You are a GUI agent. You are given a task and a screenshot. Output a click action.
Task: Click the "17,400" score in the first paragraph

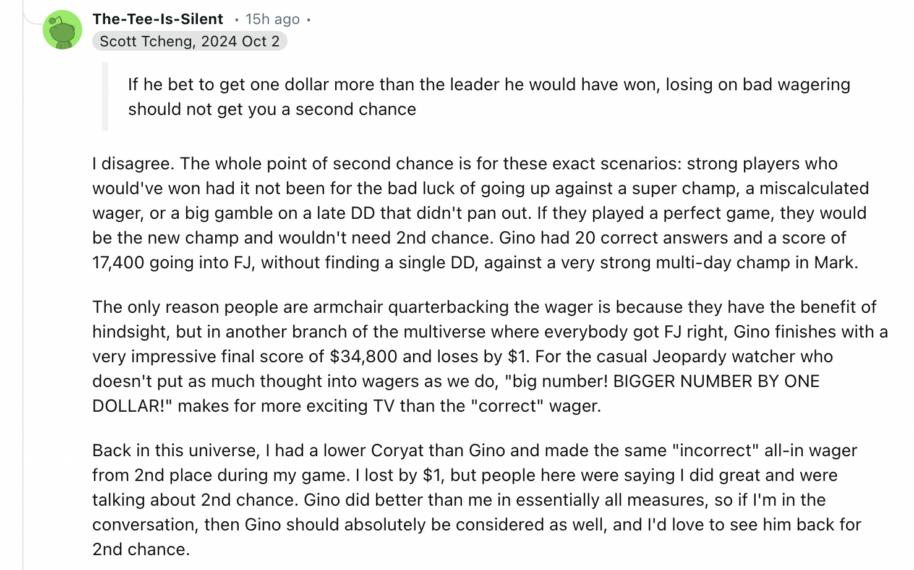click(x=118, y=263)
